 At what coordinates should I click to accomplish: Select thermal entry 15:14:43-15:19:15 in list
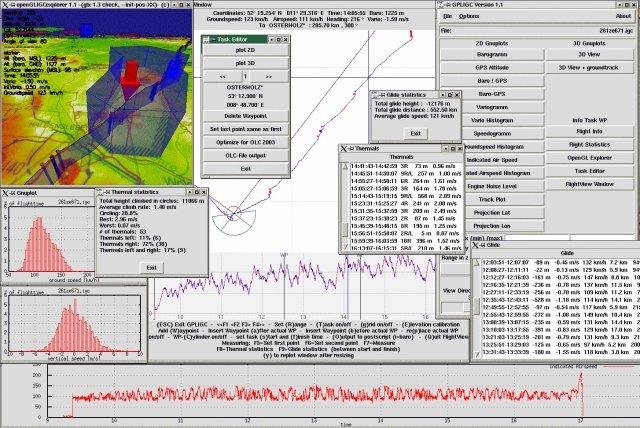(406, 196)
